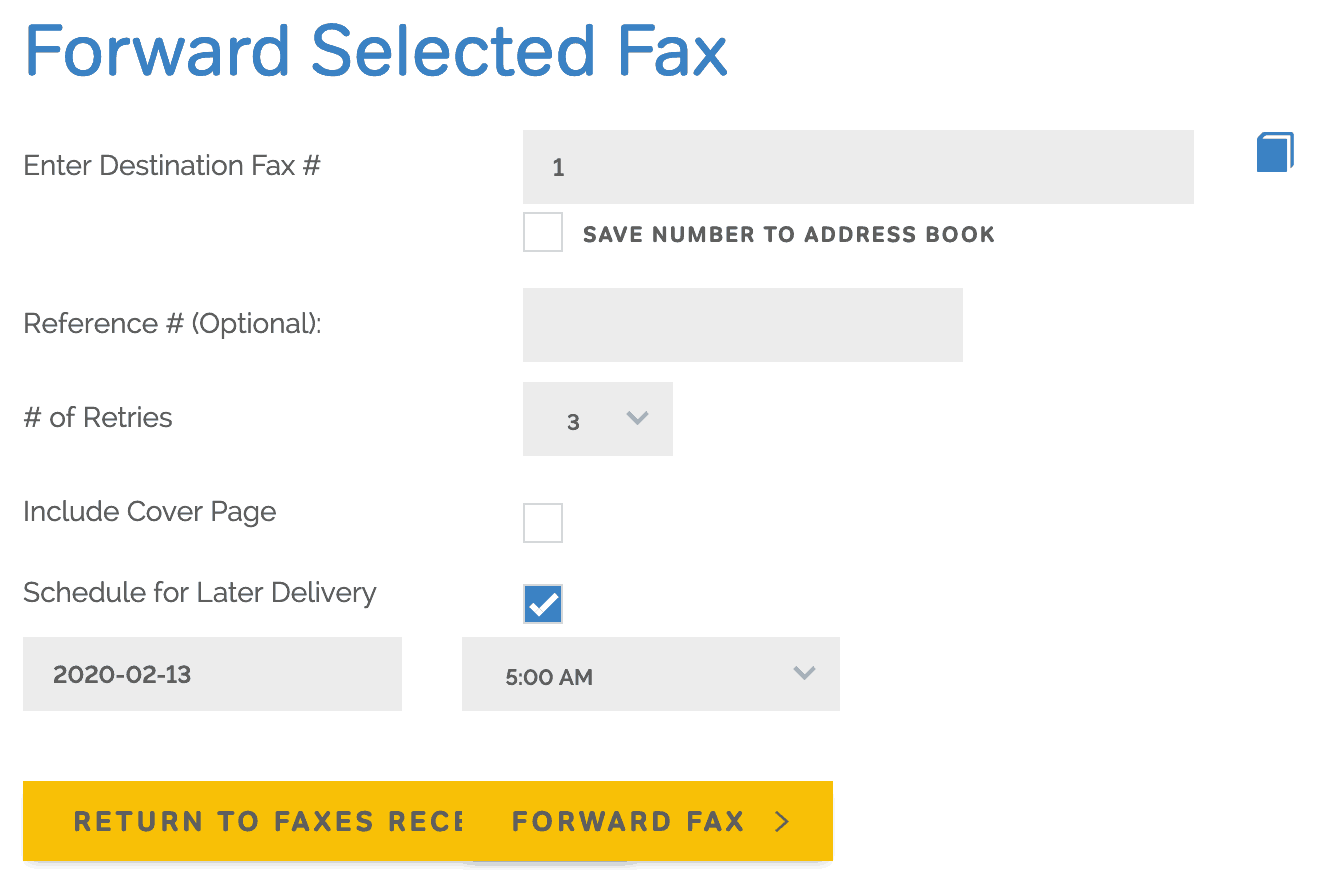
Task: Select the destination fax number field containing 1
Action: [x=857, y=166]
